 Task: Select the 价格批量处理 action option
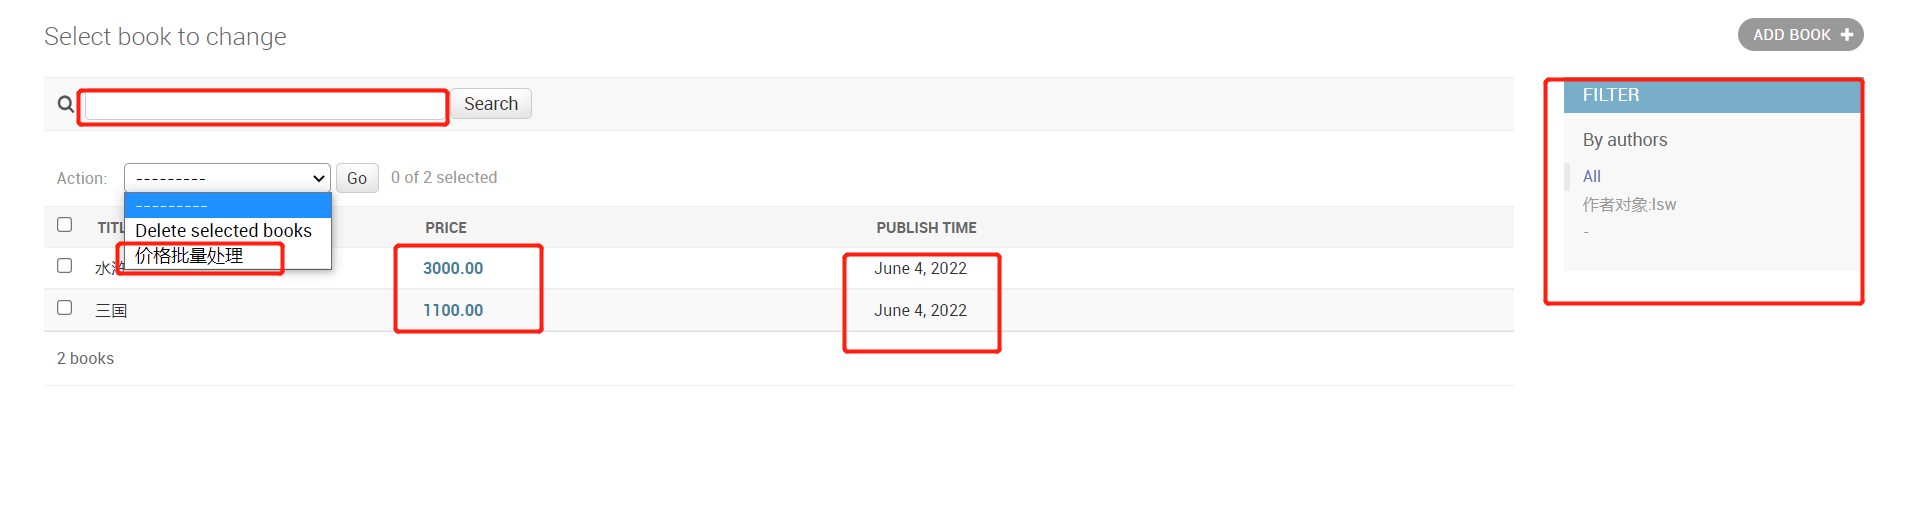pos(190,256)
